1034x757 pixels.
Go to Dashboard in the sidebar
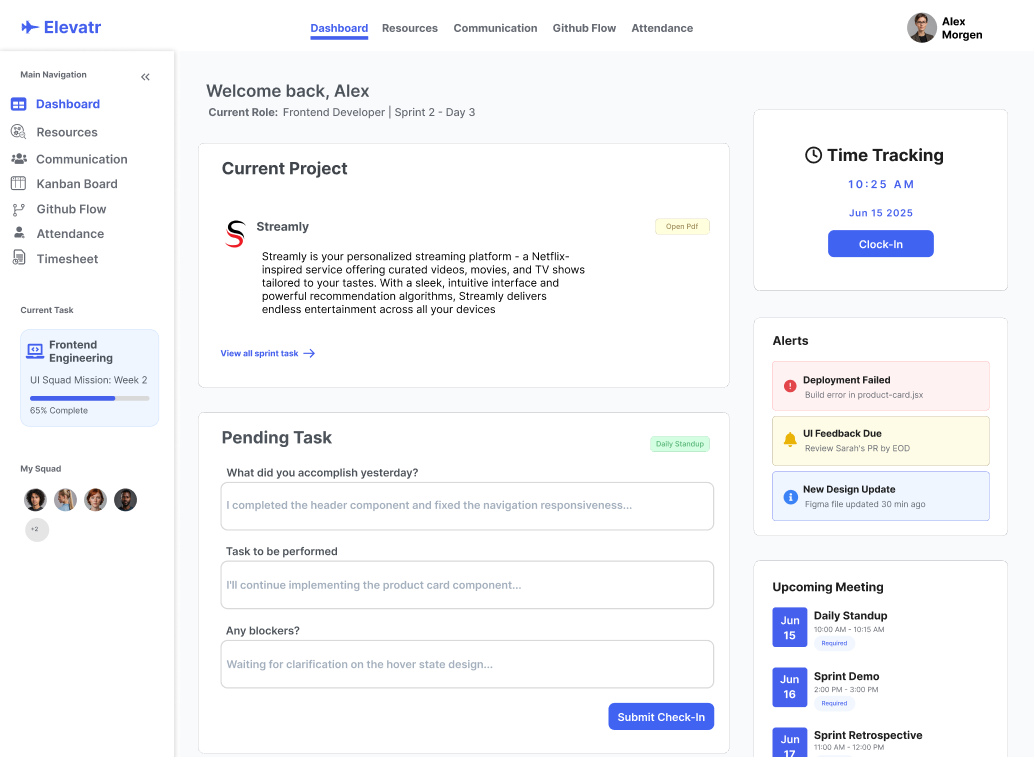pyautogui.click(x=68, y=104)
